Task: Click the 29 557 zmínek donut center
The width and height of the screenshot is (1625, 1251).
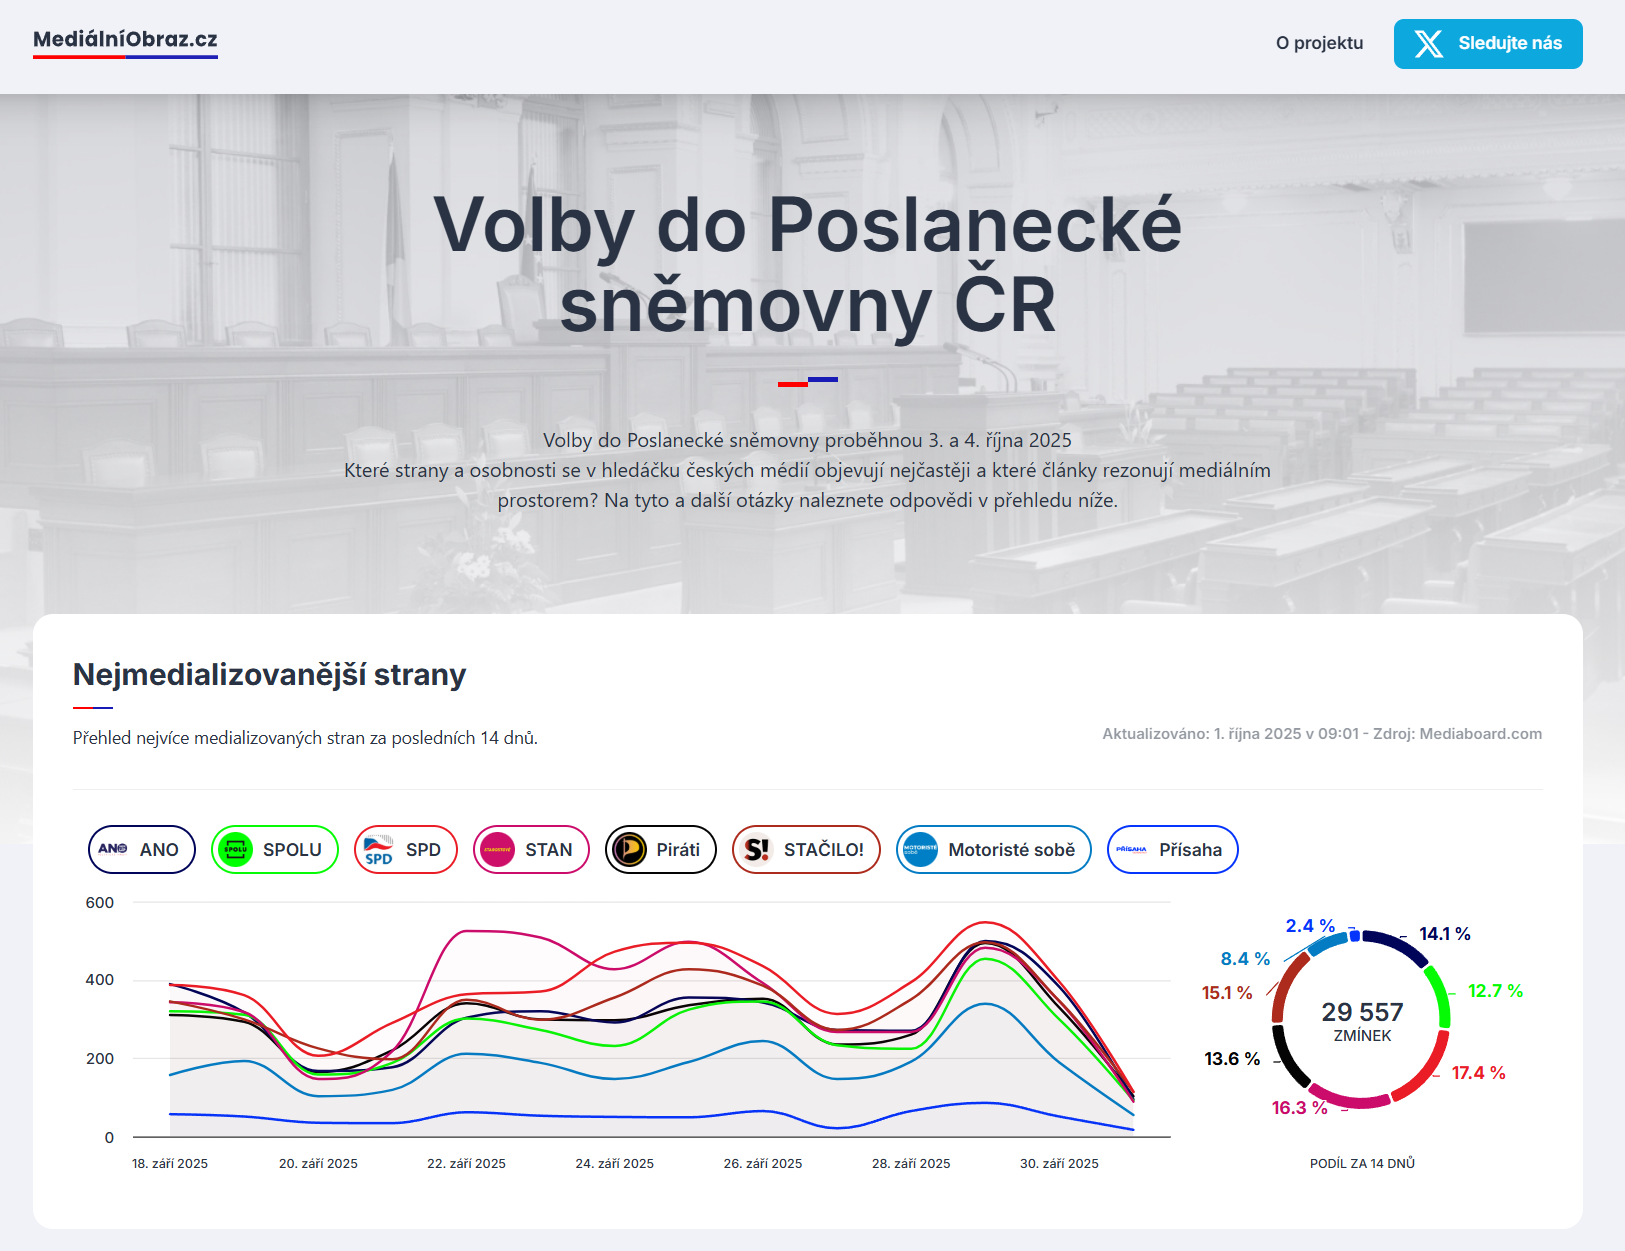Action: (x=1362, y=1021)
